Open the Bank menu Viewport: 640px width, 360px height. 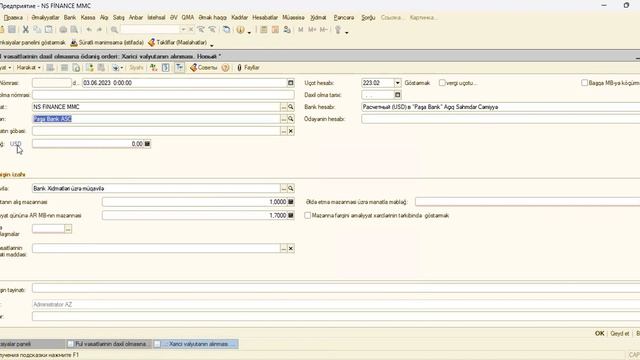[x=70, y=18]
